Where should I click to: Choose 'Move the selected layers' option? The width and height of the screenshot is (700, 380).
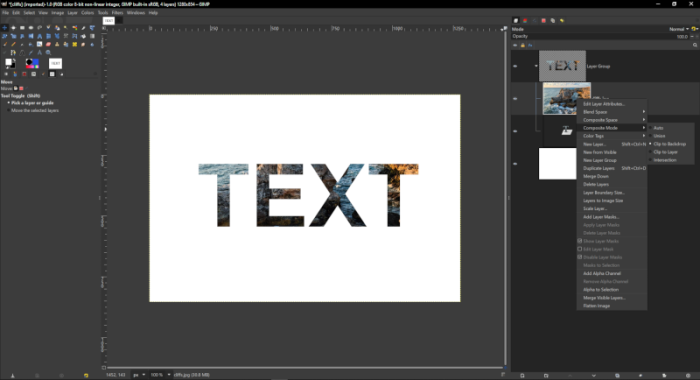32,110
